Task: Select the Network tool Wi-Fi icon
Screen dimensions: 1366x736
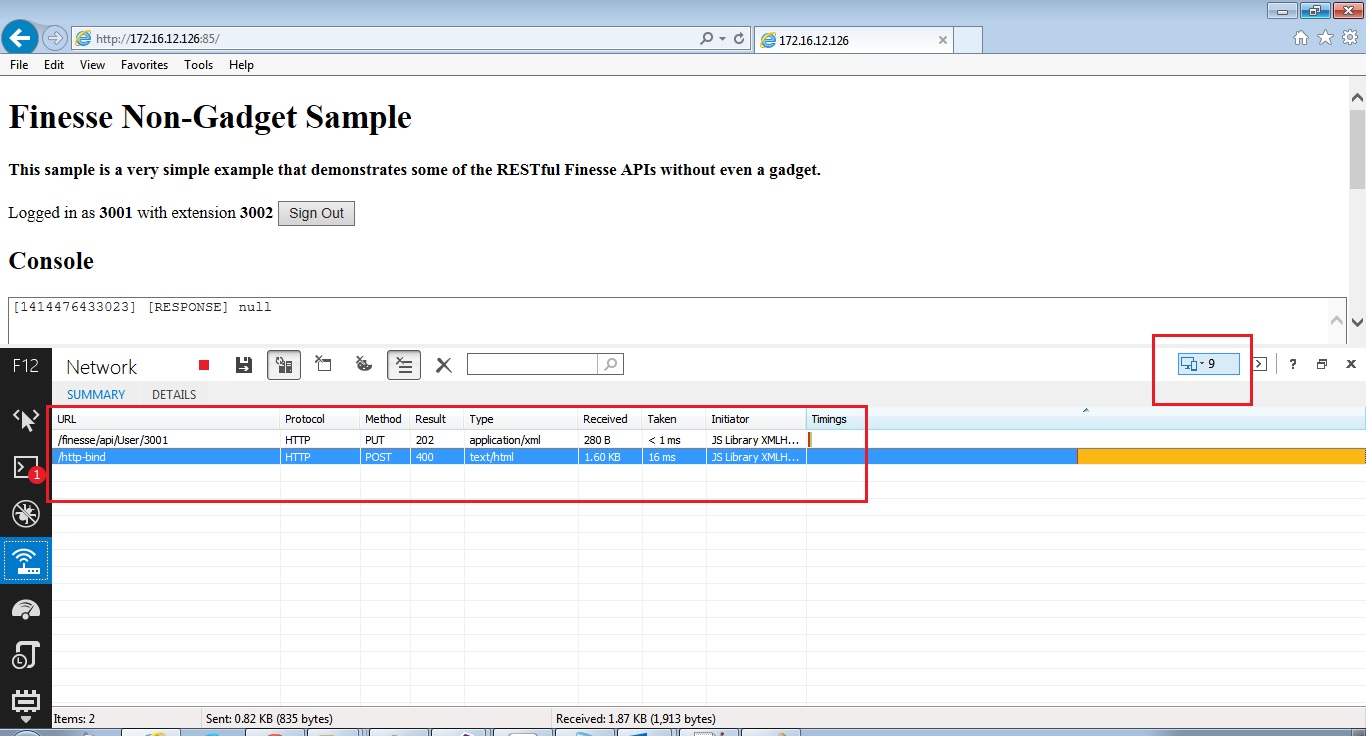Action: coord(25,561)
